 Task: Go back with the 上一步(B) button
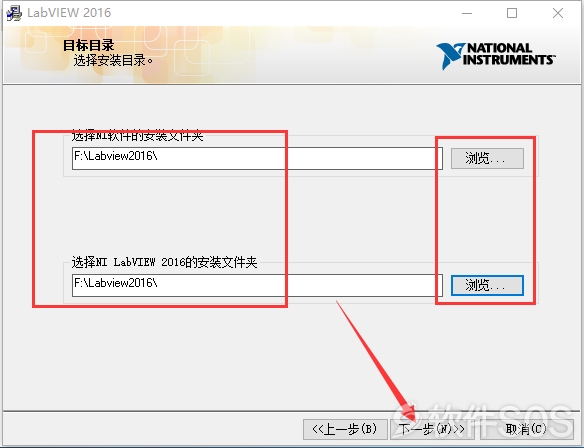click(x=345, y=429)
